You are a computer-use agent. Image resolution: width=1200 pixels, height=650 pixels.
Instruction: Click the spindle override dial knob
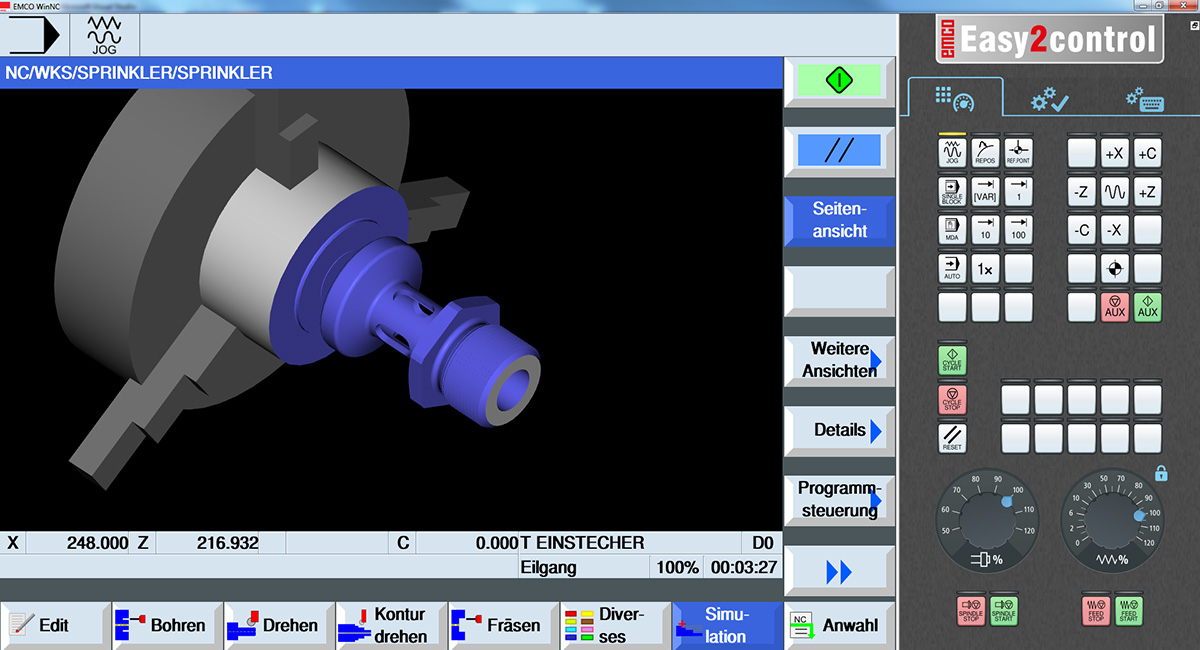click(x=986, y=522)
